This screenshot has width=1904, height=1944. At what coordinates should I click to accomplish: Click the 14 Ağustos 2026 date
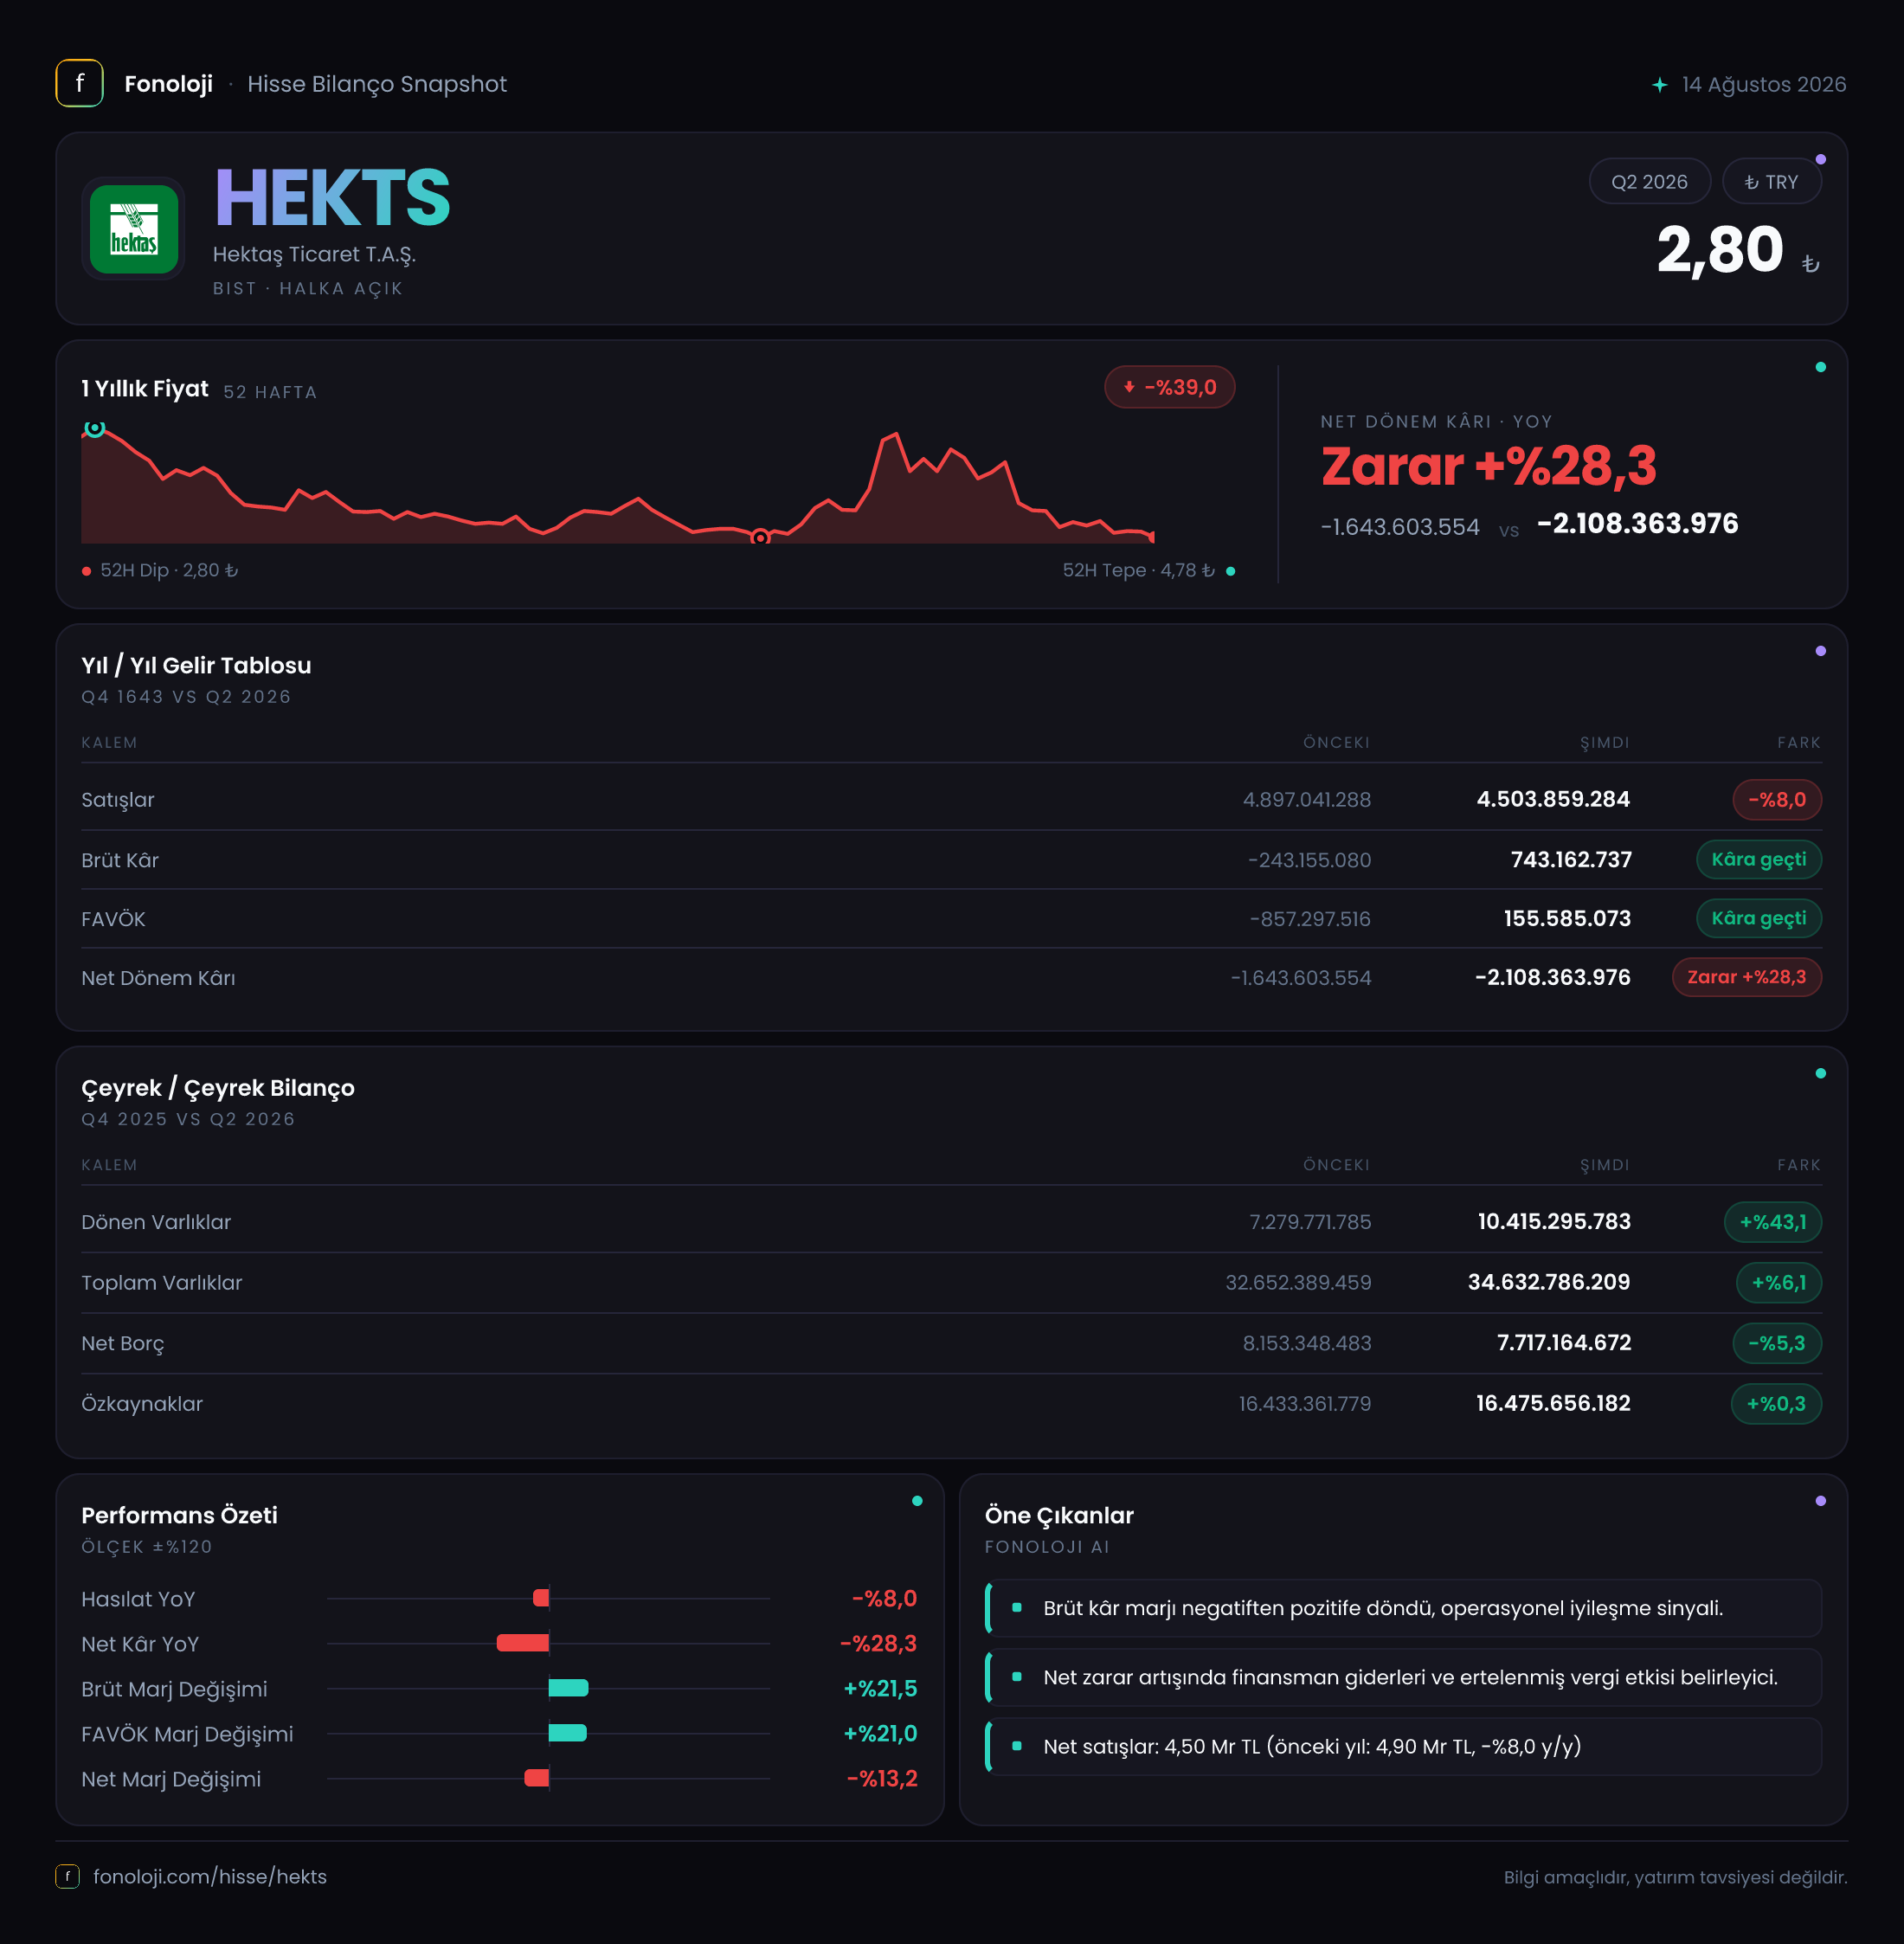tap(1764, 84)
